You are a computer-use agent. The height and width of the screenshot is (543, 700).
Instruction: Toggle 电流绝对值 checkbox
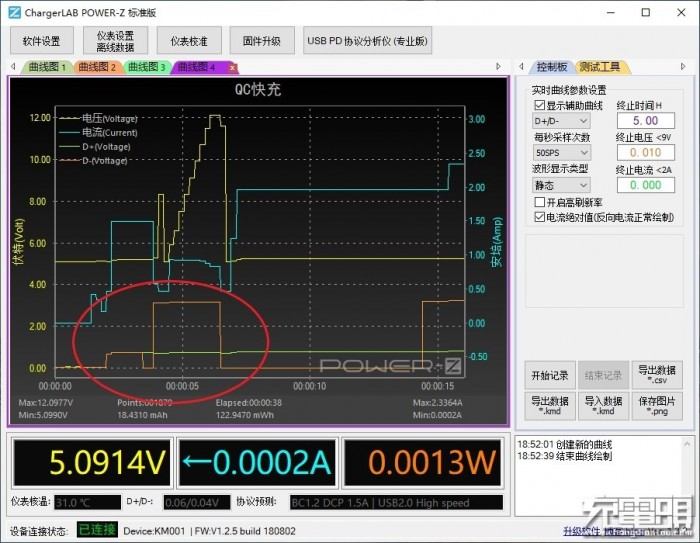click(539, 217)
